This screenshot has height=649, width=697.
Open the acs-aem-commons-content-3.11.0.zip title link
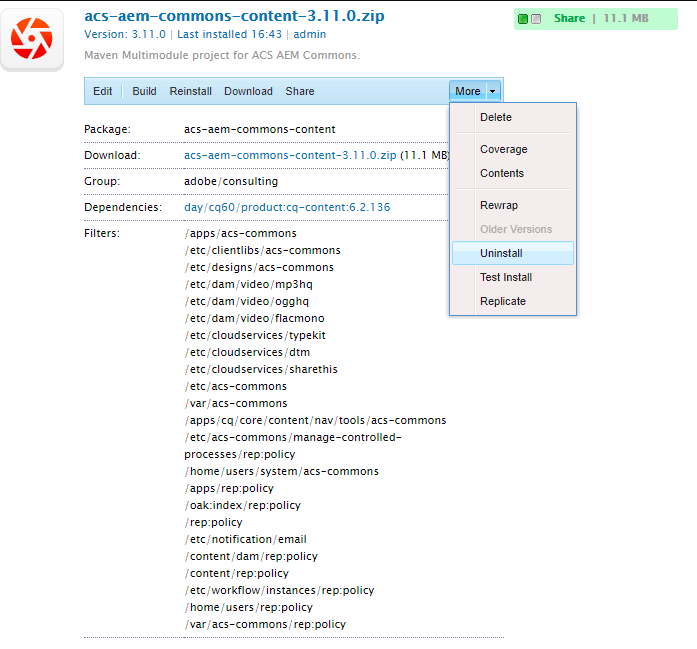pyautogui.click(x=234, y=16)
